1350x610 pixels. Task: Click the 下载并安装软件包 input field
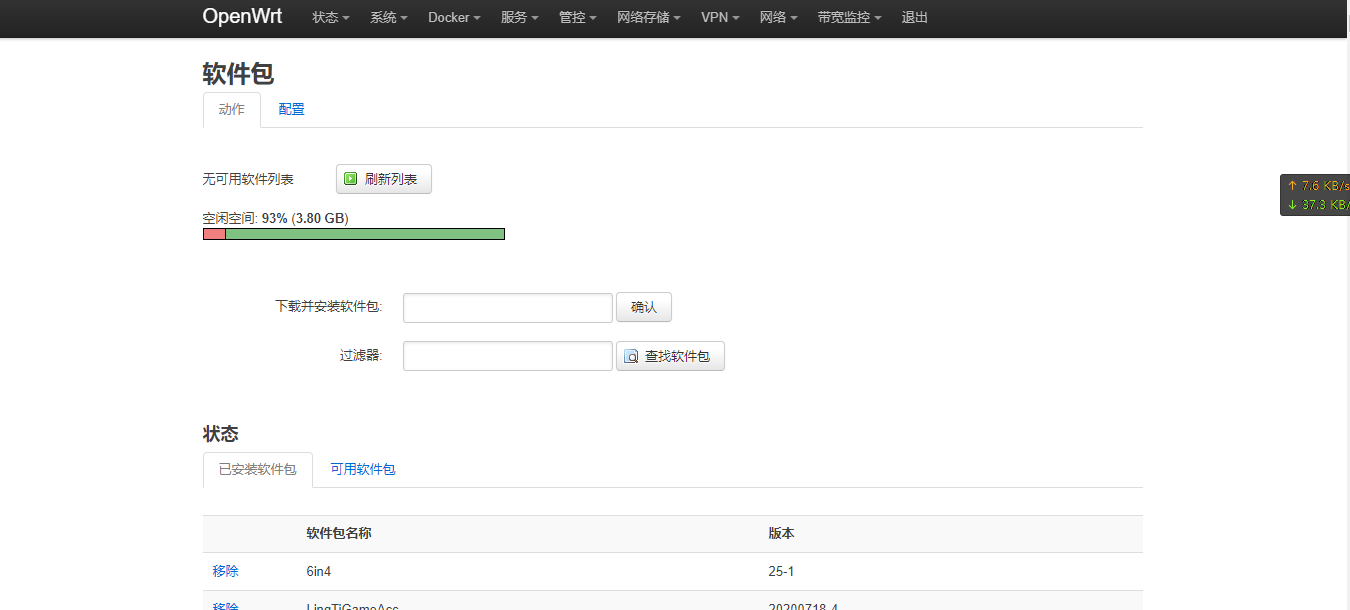pyautogui.click(x=507, y=307)
